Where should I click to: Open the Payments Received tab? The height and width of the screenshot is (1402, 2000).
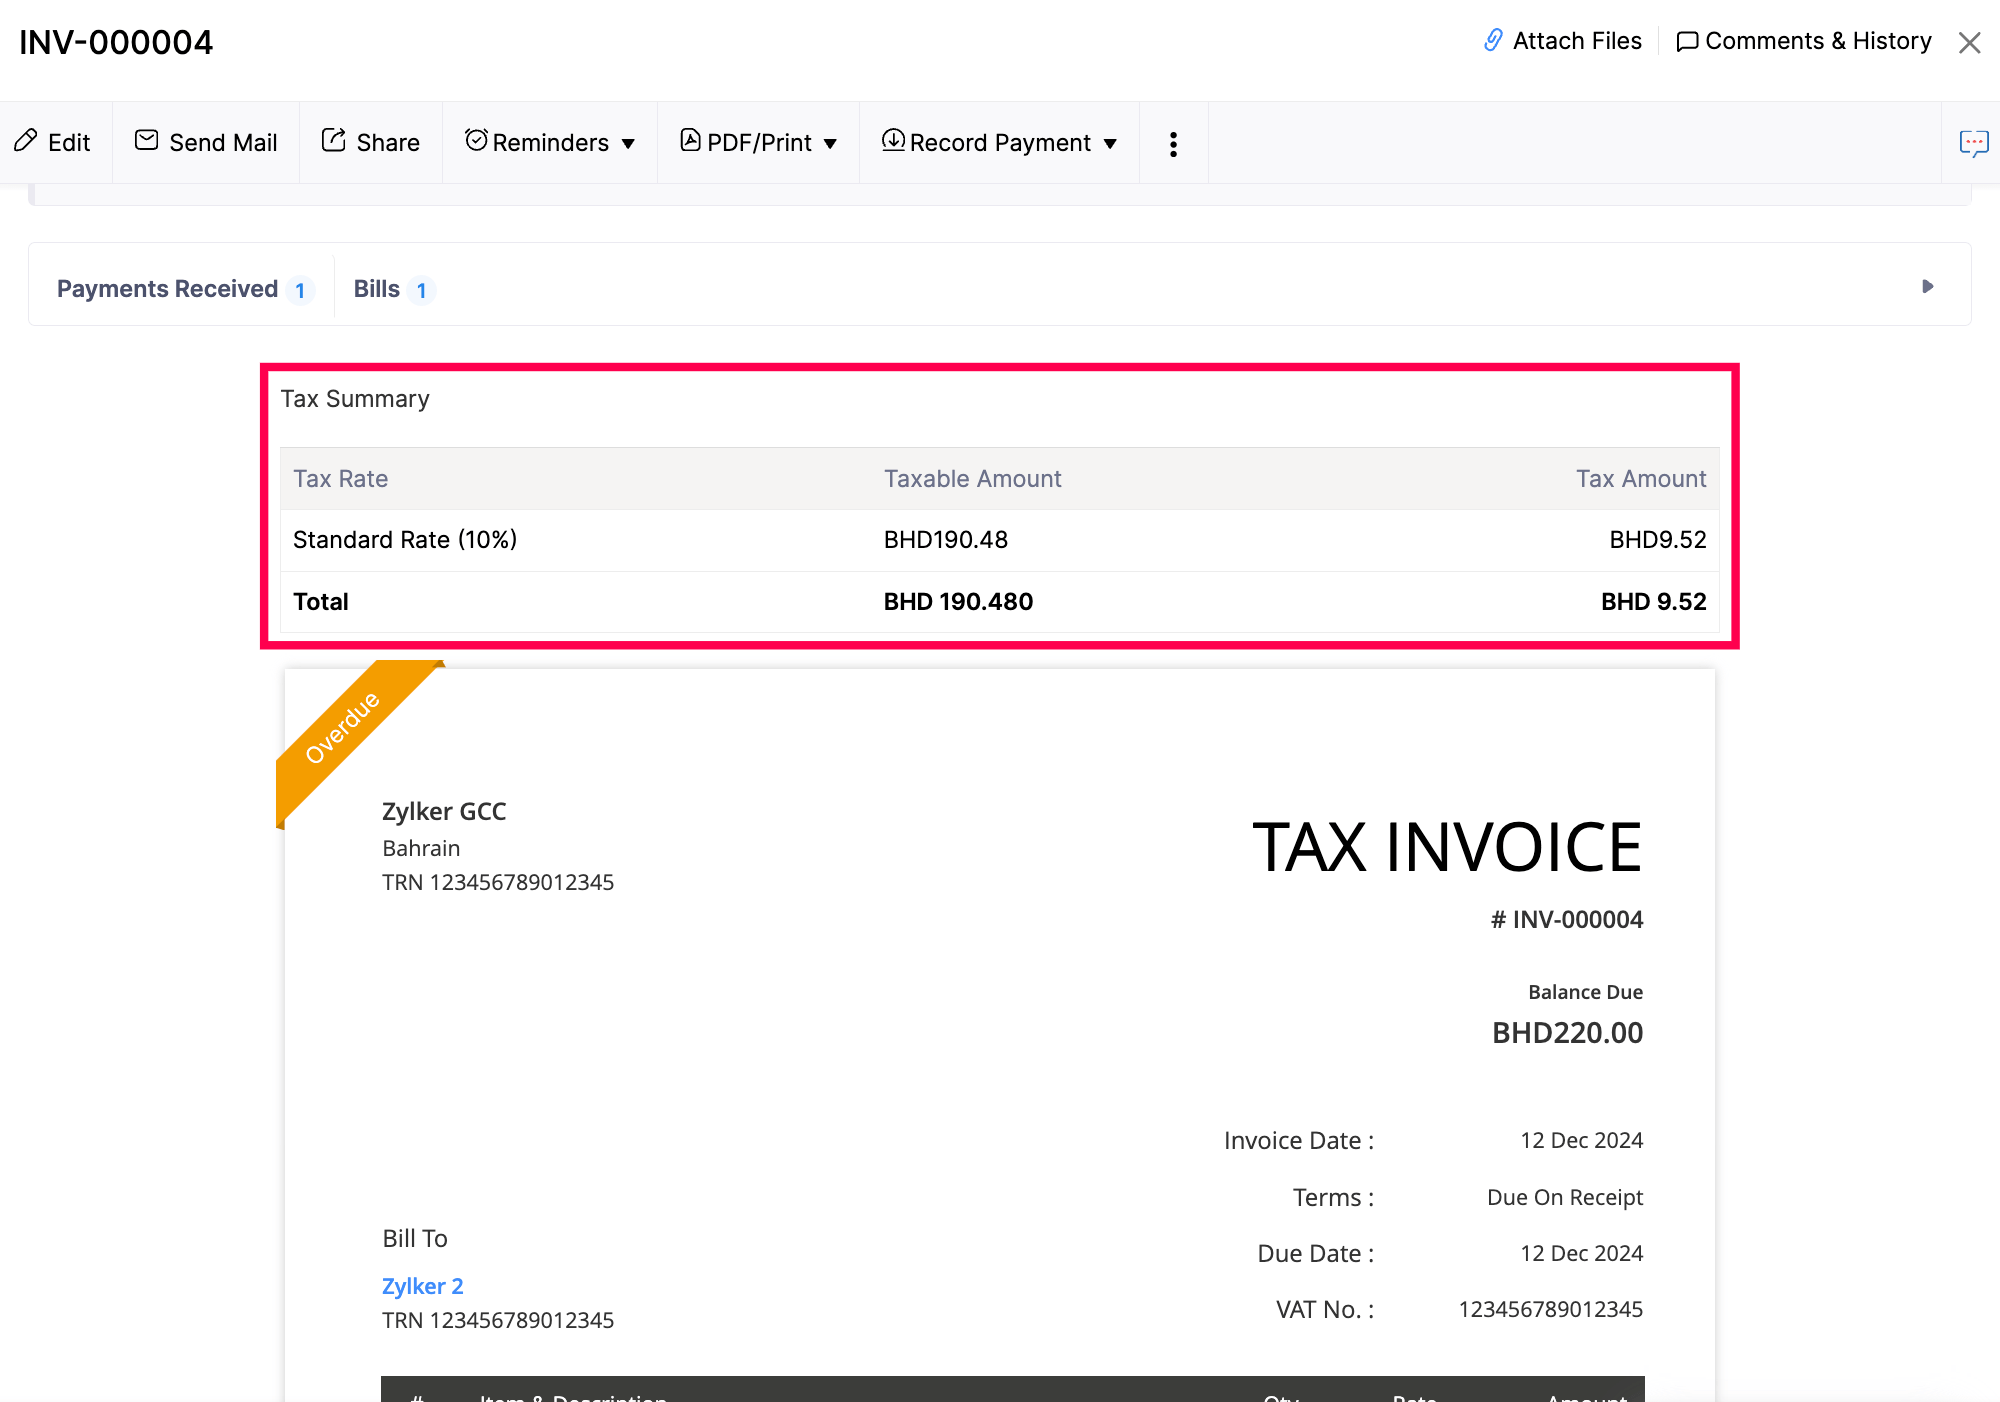pyautogui.click(x=166, y=288)
